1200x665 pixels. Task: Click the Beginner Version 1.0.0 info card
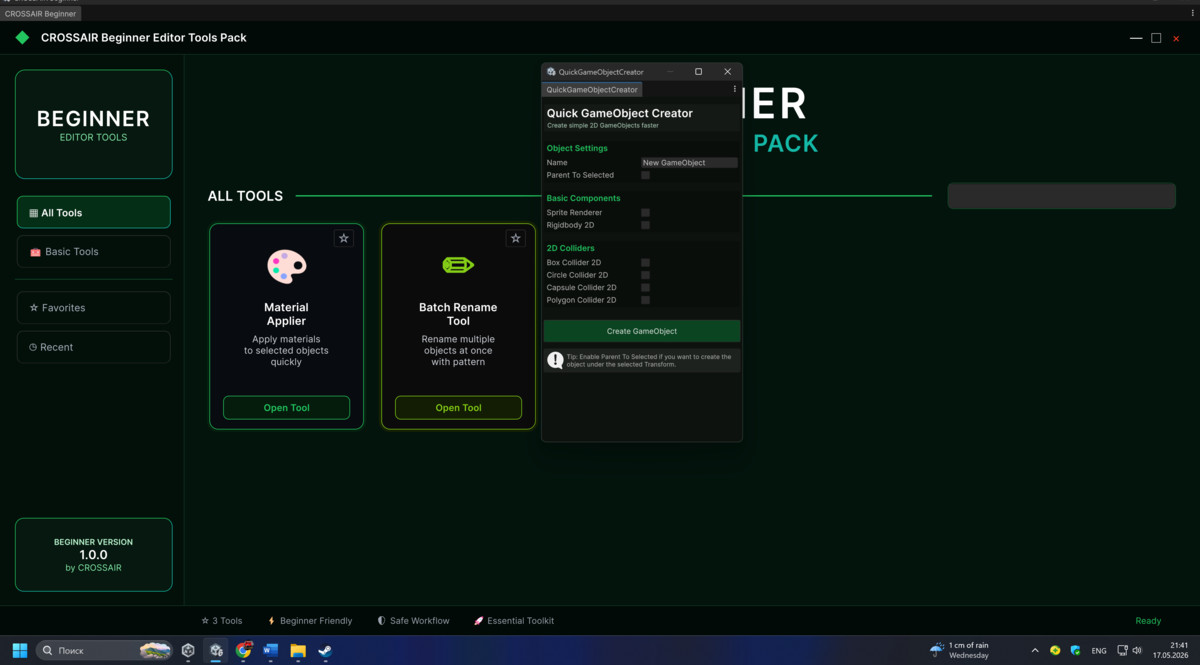click(94, 555)
